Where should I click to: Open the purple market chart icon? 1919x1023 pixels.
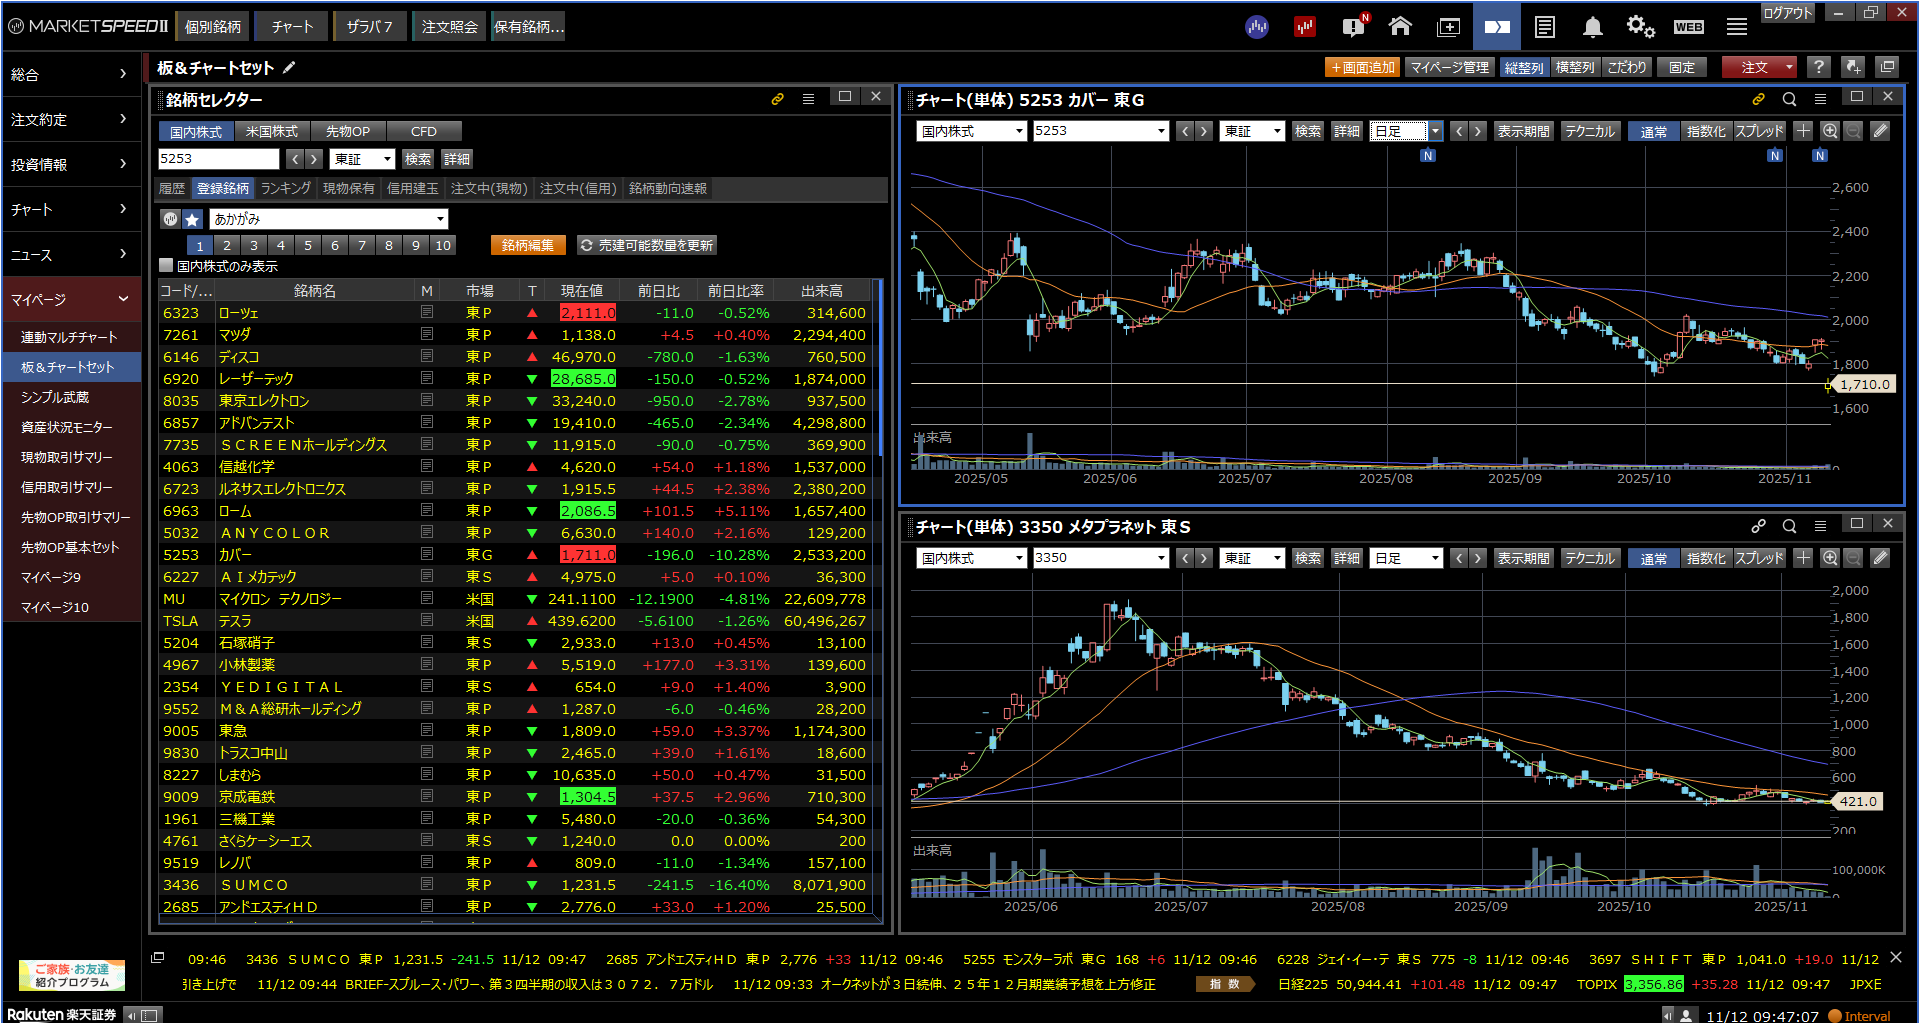1257,27
